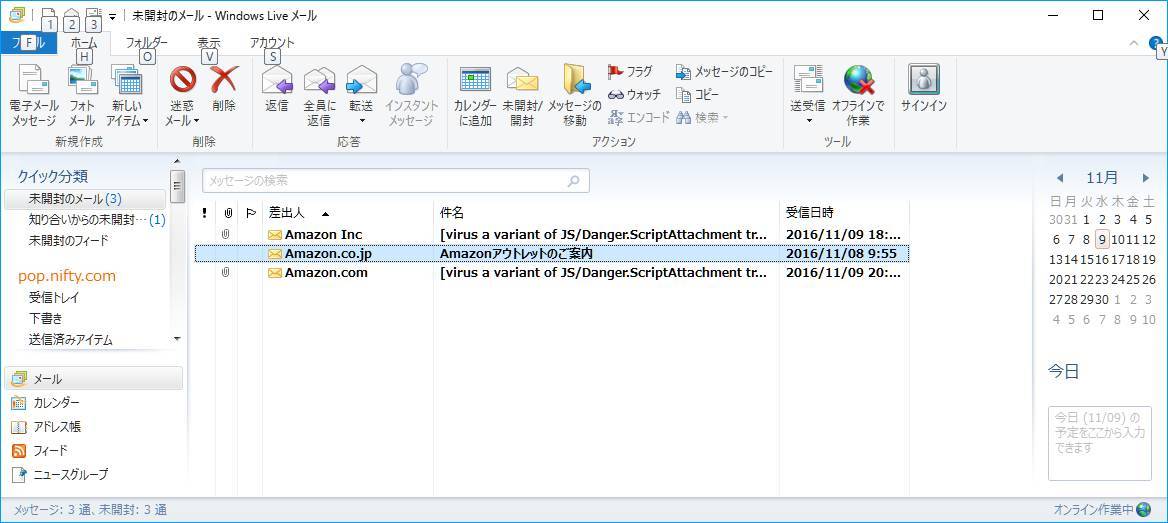This screenshot has height=523, width=1168.
Task: Sort by the flag column header
Action: [x=251, y=213]
